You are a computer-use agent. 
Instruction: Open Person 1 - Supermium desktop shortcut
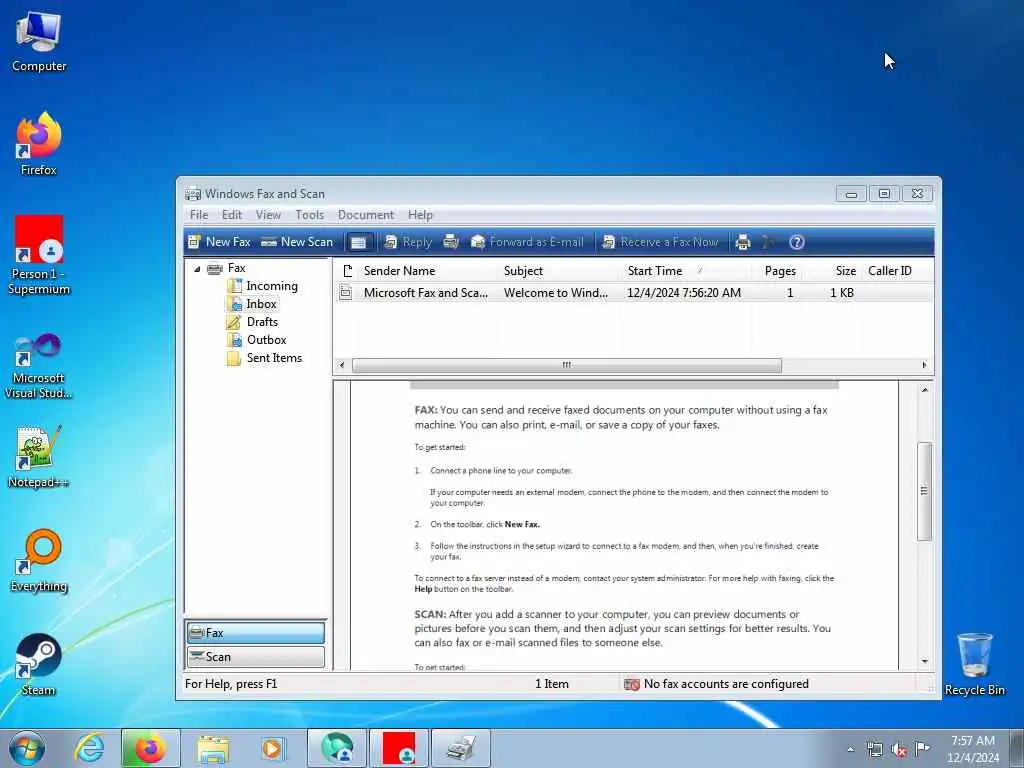pos(39,255)
